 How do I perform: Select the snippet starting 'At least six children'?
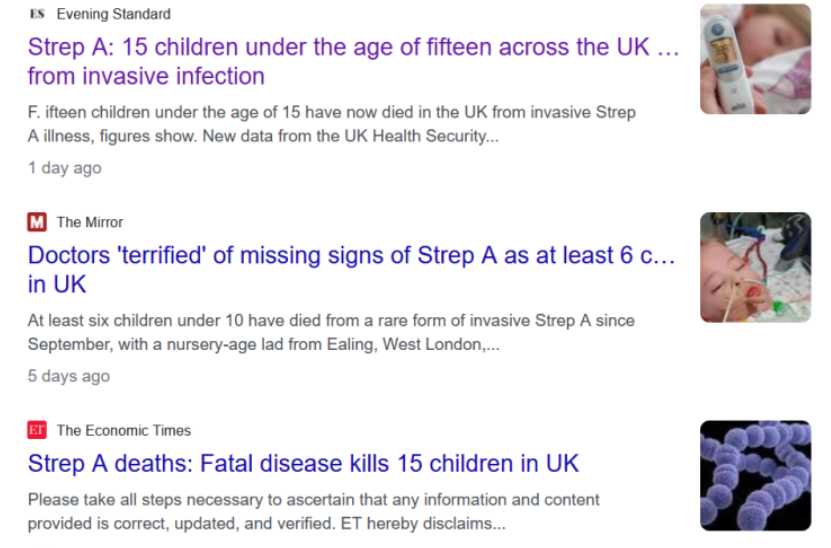pos(330,321)
